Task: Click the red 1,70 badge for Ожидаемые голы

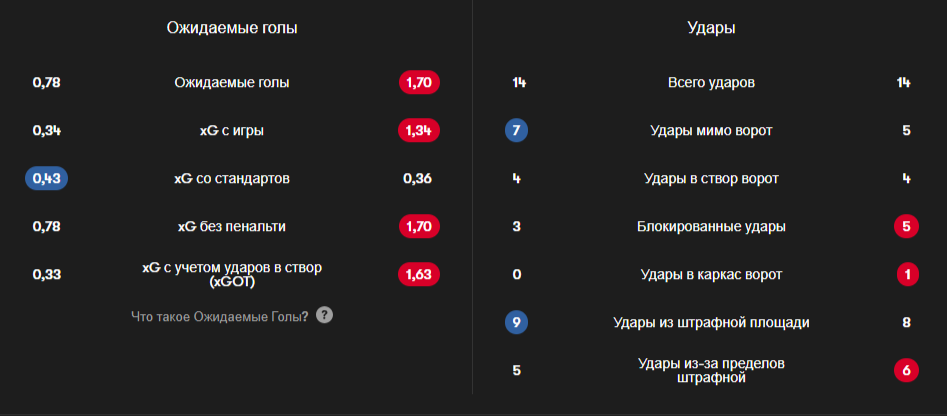Action: point(419,83)
